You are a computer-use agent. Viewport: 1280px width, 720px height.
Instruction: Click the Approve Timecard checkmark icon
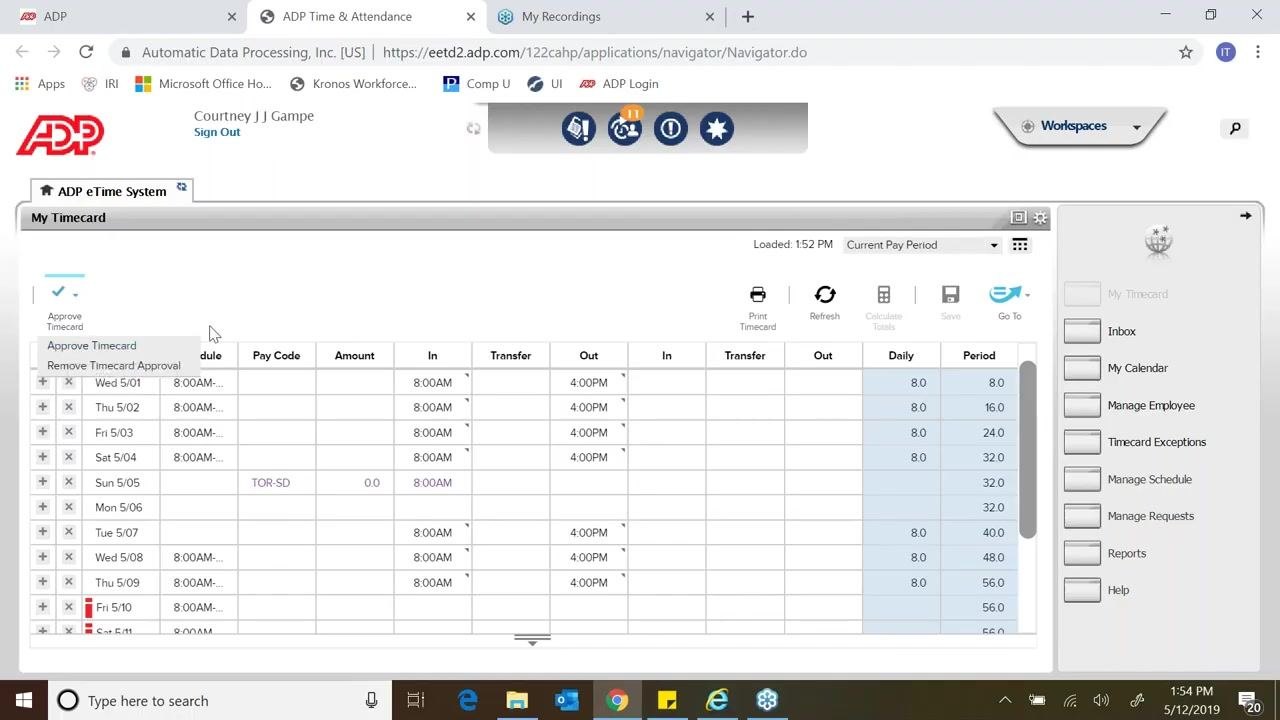click(x=59, y=292)
